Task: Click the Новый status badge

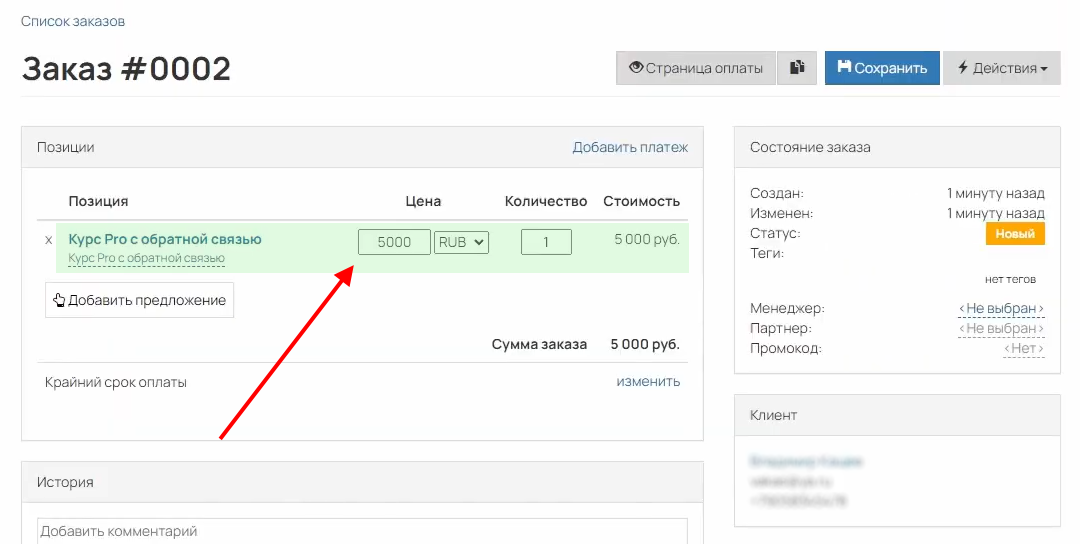Action: point(1015,233)
